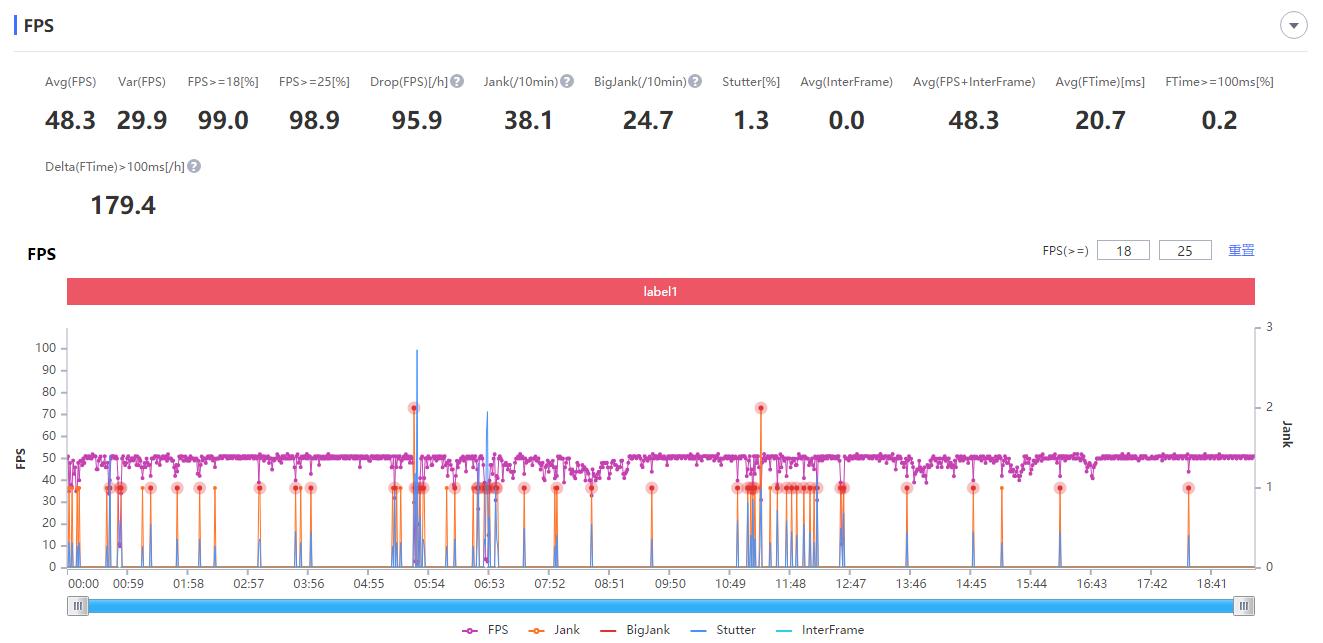The height and width of the screenshot is (643, 1323).
Task: Click the FPS threshold field showing 18
Action: click(1123, 251)
